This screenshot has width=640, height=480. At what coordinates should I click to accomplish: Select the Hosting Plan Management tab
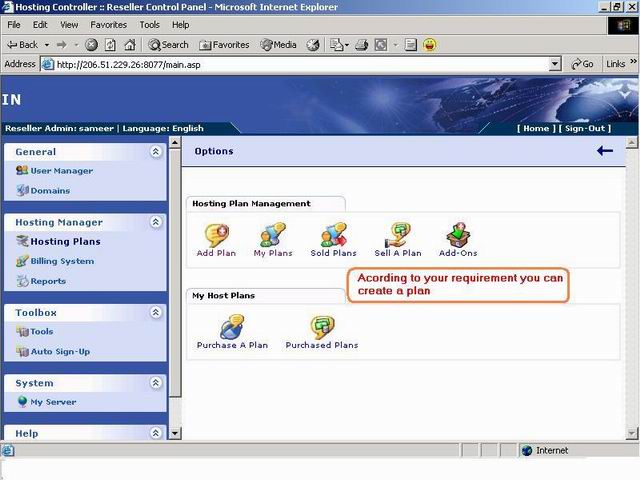pos(266,204)
